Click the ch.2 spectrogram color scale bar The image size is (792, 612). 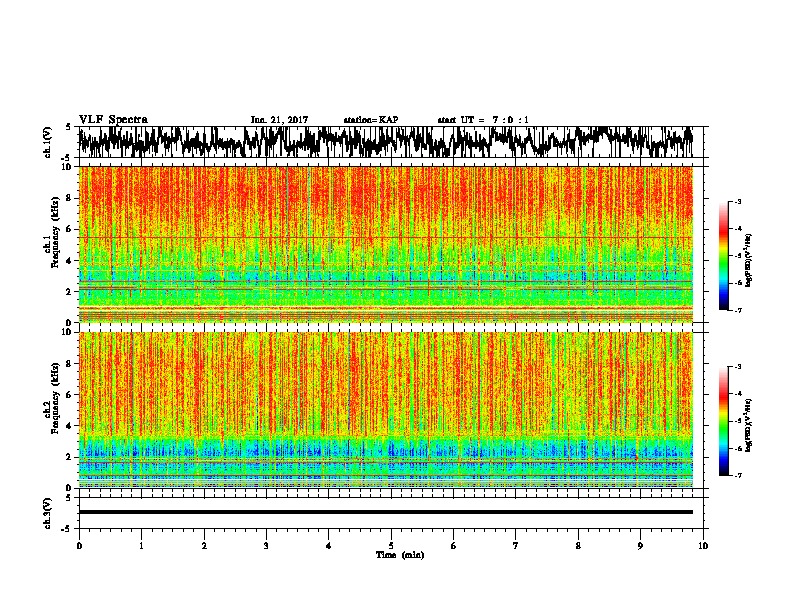(724, 421)
